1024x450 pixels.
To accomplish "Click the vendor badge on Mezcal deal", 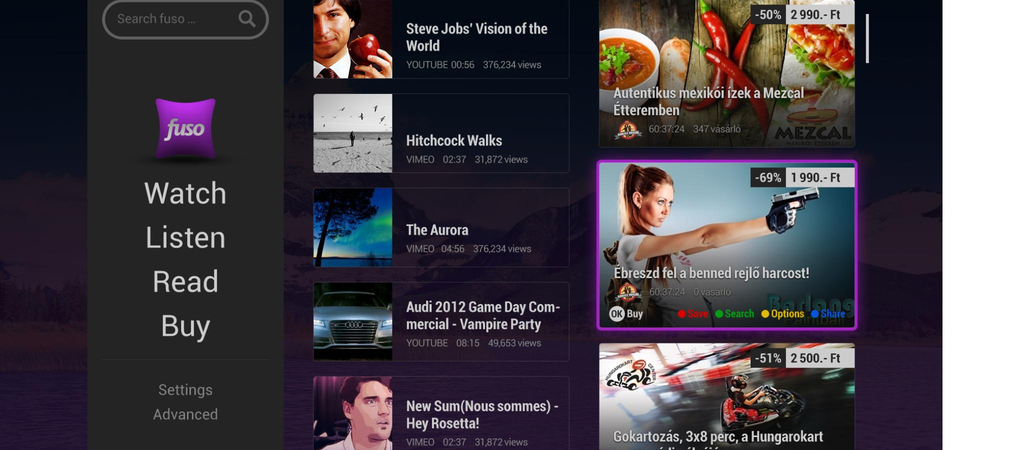I will tap(628, 129).
